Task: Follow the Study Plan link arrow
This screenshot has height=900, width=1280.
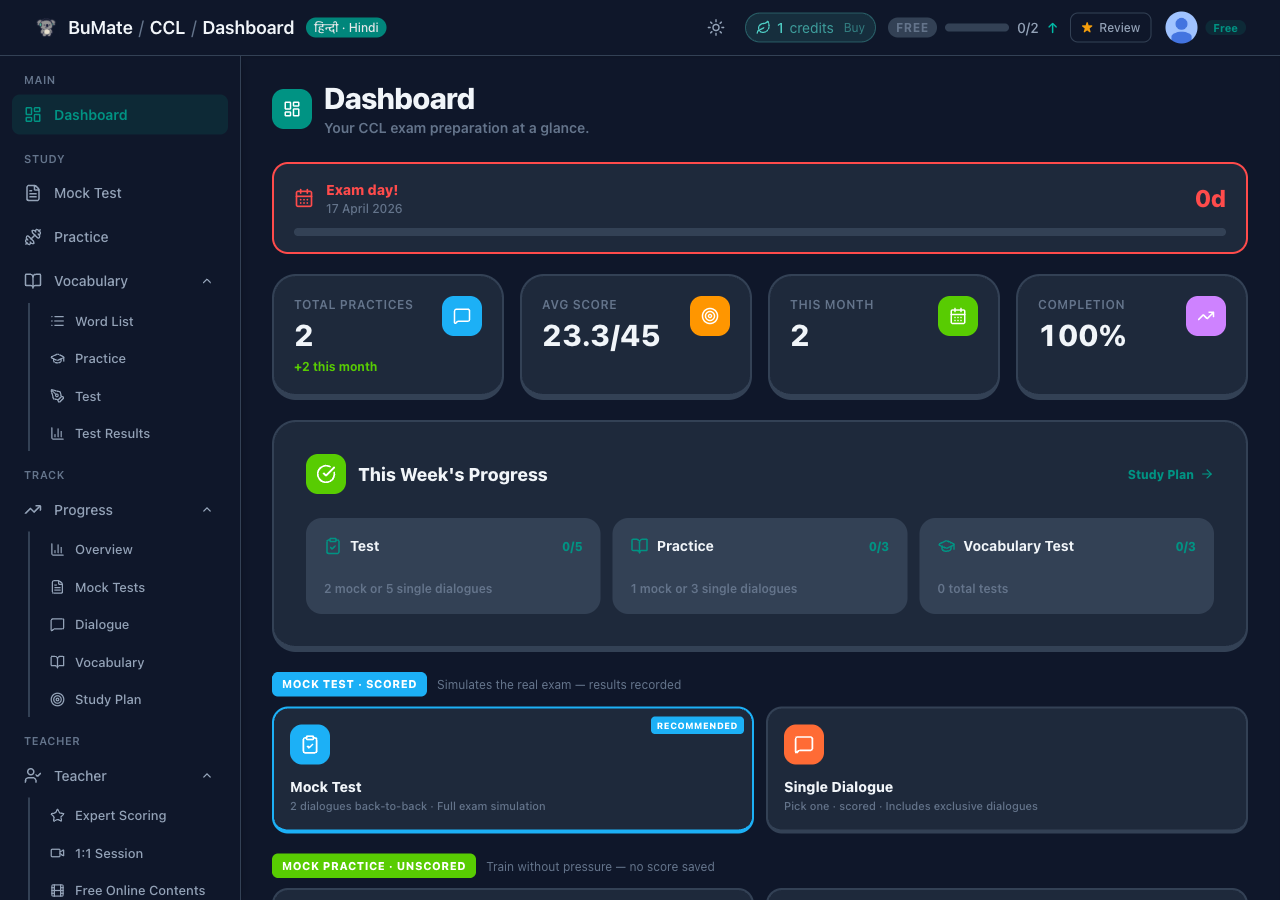Action: 1207,474
